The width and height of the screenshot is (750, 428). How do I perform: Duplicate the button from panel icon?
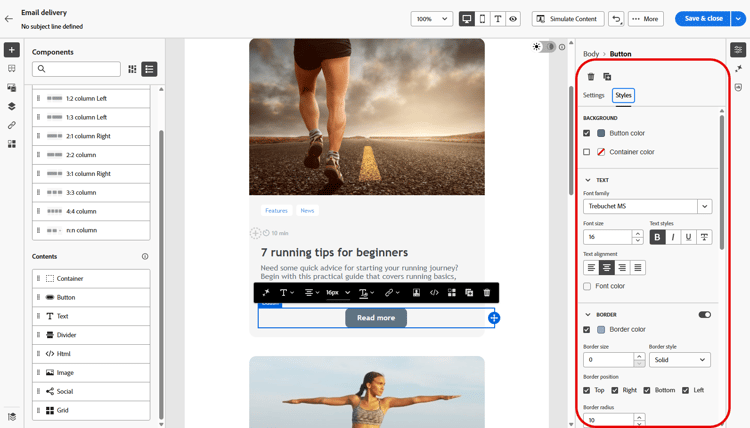pyautogui.click(x=607, y=77)
